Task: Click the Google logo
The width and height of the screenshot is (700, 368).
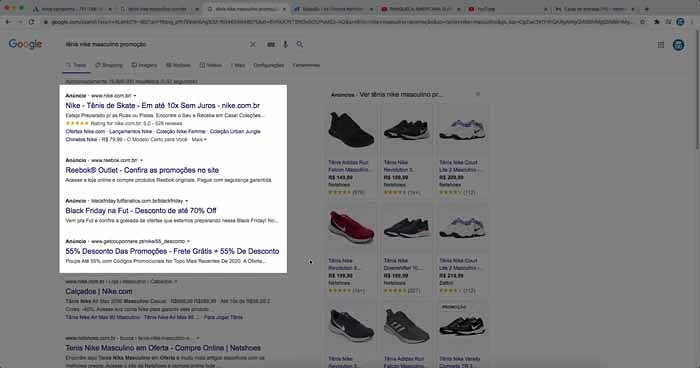Action: [25, 44]
